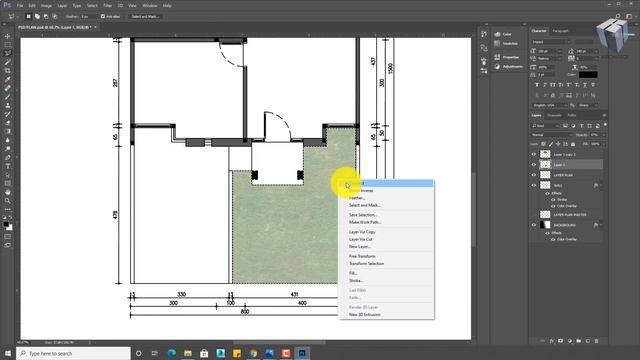
Task: Select the Healing Brush tool
Action: [8, 88]
